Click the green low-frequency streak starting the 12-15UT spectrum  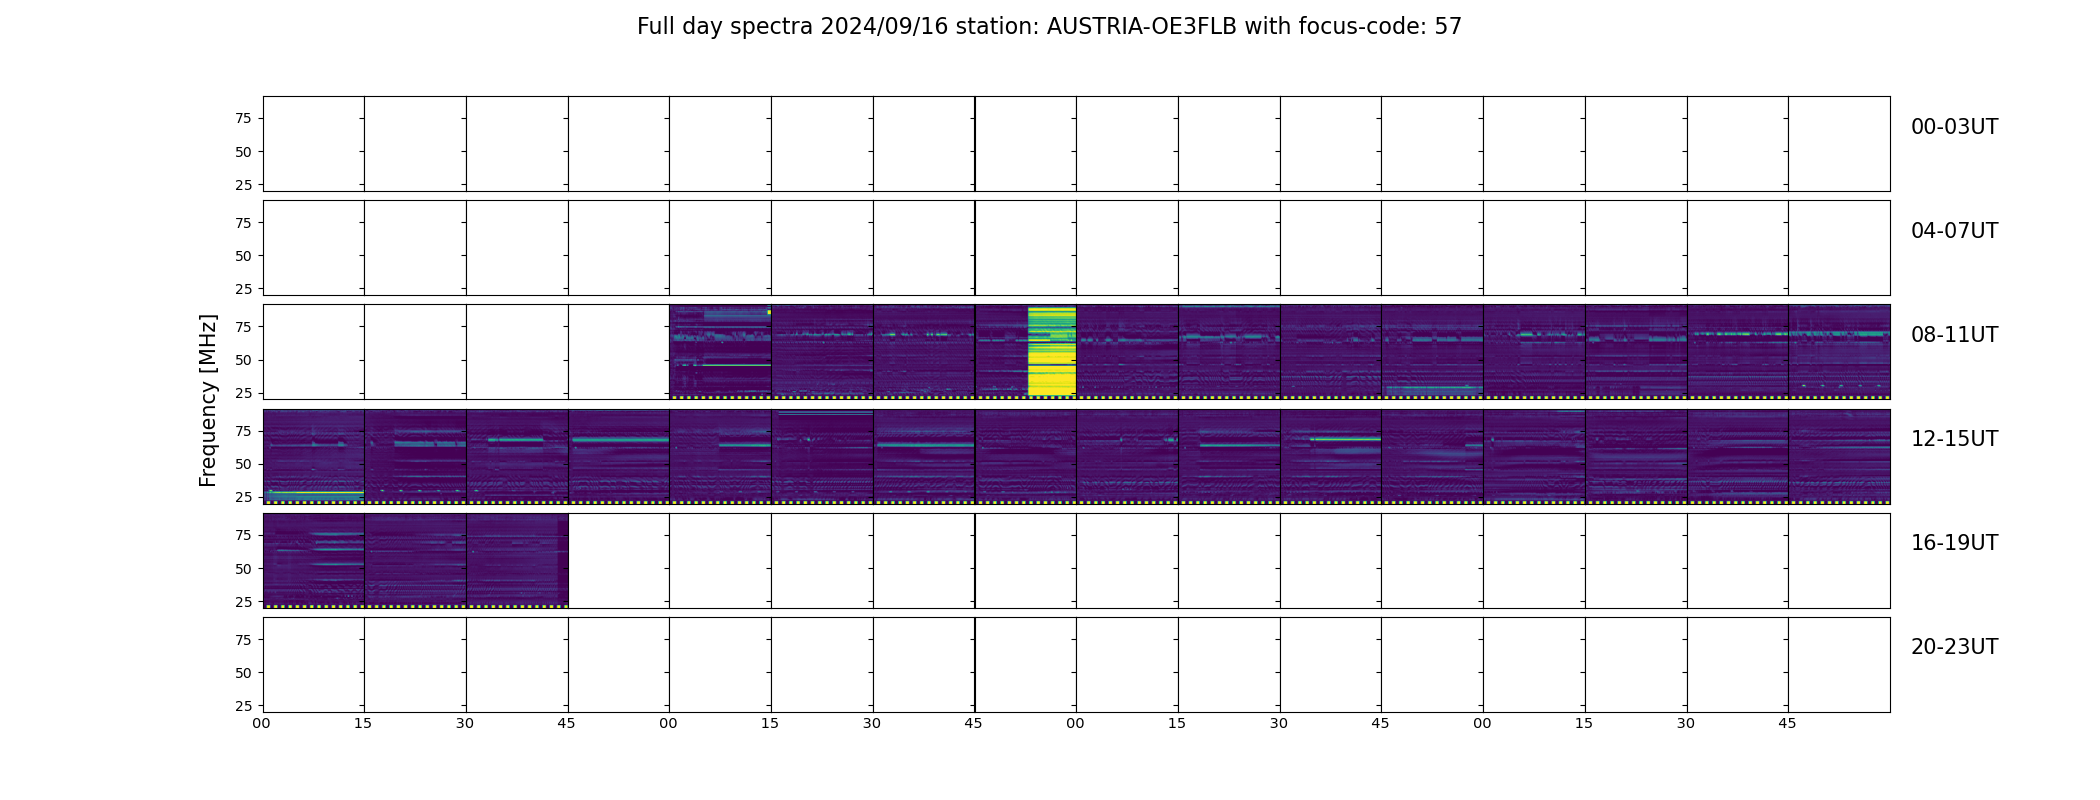(x=314, y=493)
